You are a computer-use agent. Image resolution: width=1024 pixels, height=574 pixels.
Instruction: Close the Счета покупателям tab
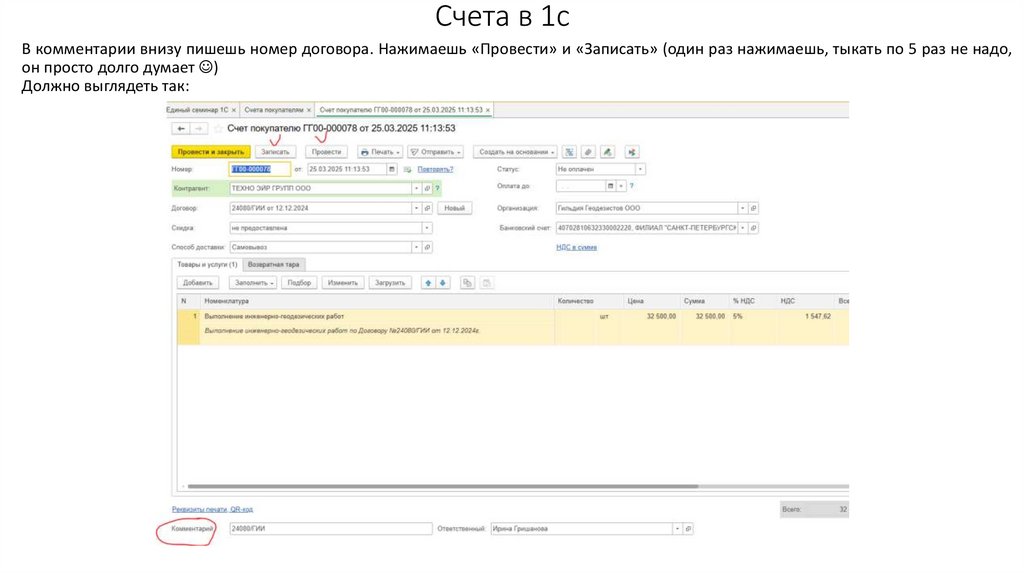click(309, 109)
